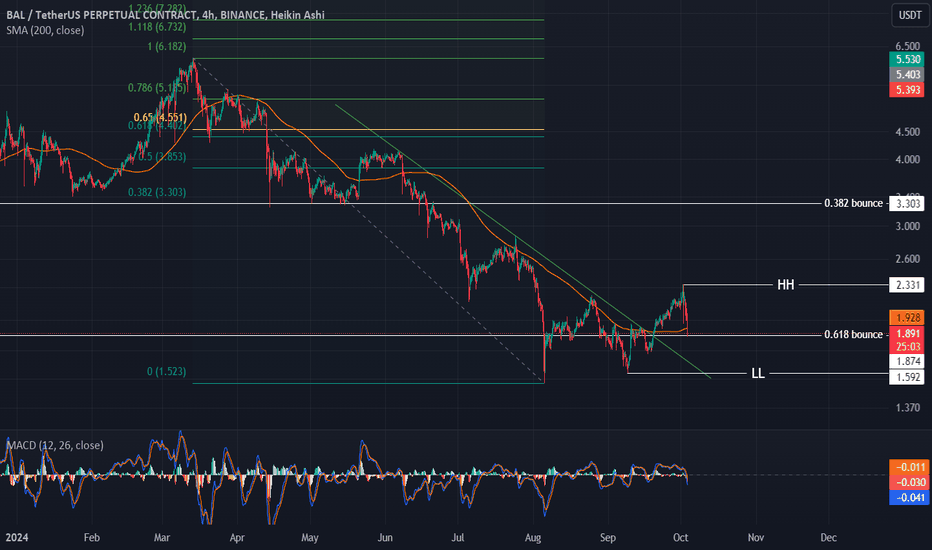Viewport: 932px width, 550px height.
Task: Click the 3.303 price axis tag
Action: [906, 203]
